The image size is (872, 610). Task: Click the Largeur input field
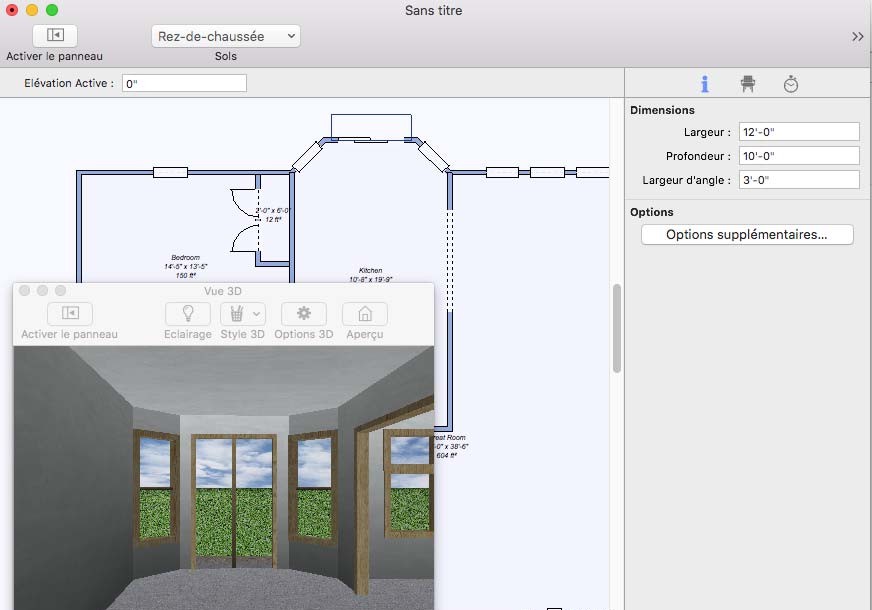click(x=798, y=132)
